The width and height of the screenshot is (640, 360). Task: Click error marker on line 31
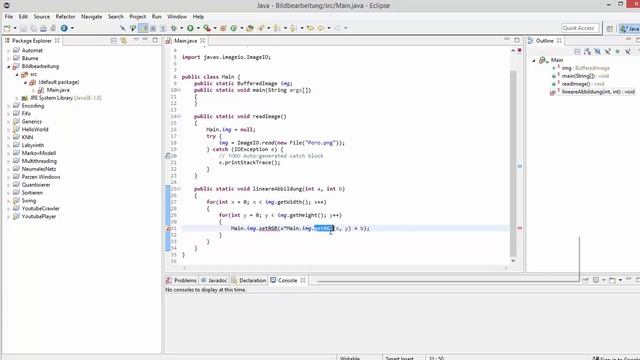tap(168, 229)
